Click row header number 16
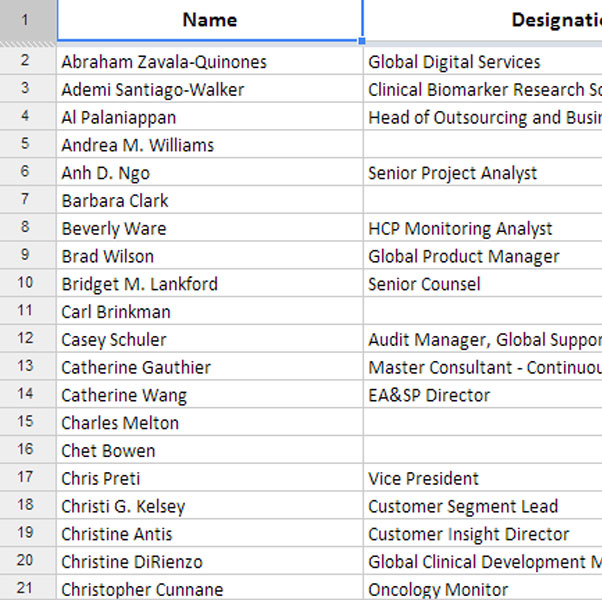 [x=25, y=451]
